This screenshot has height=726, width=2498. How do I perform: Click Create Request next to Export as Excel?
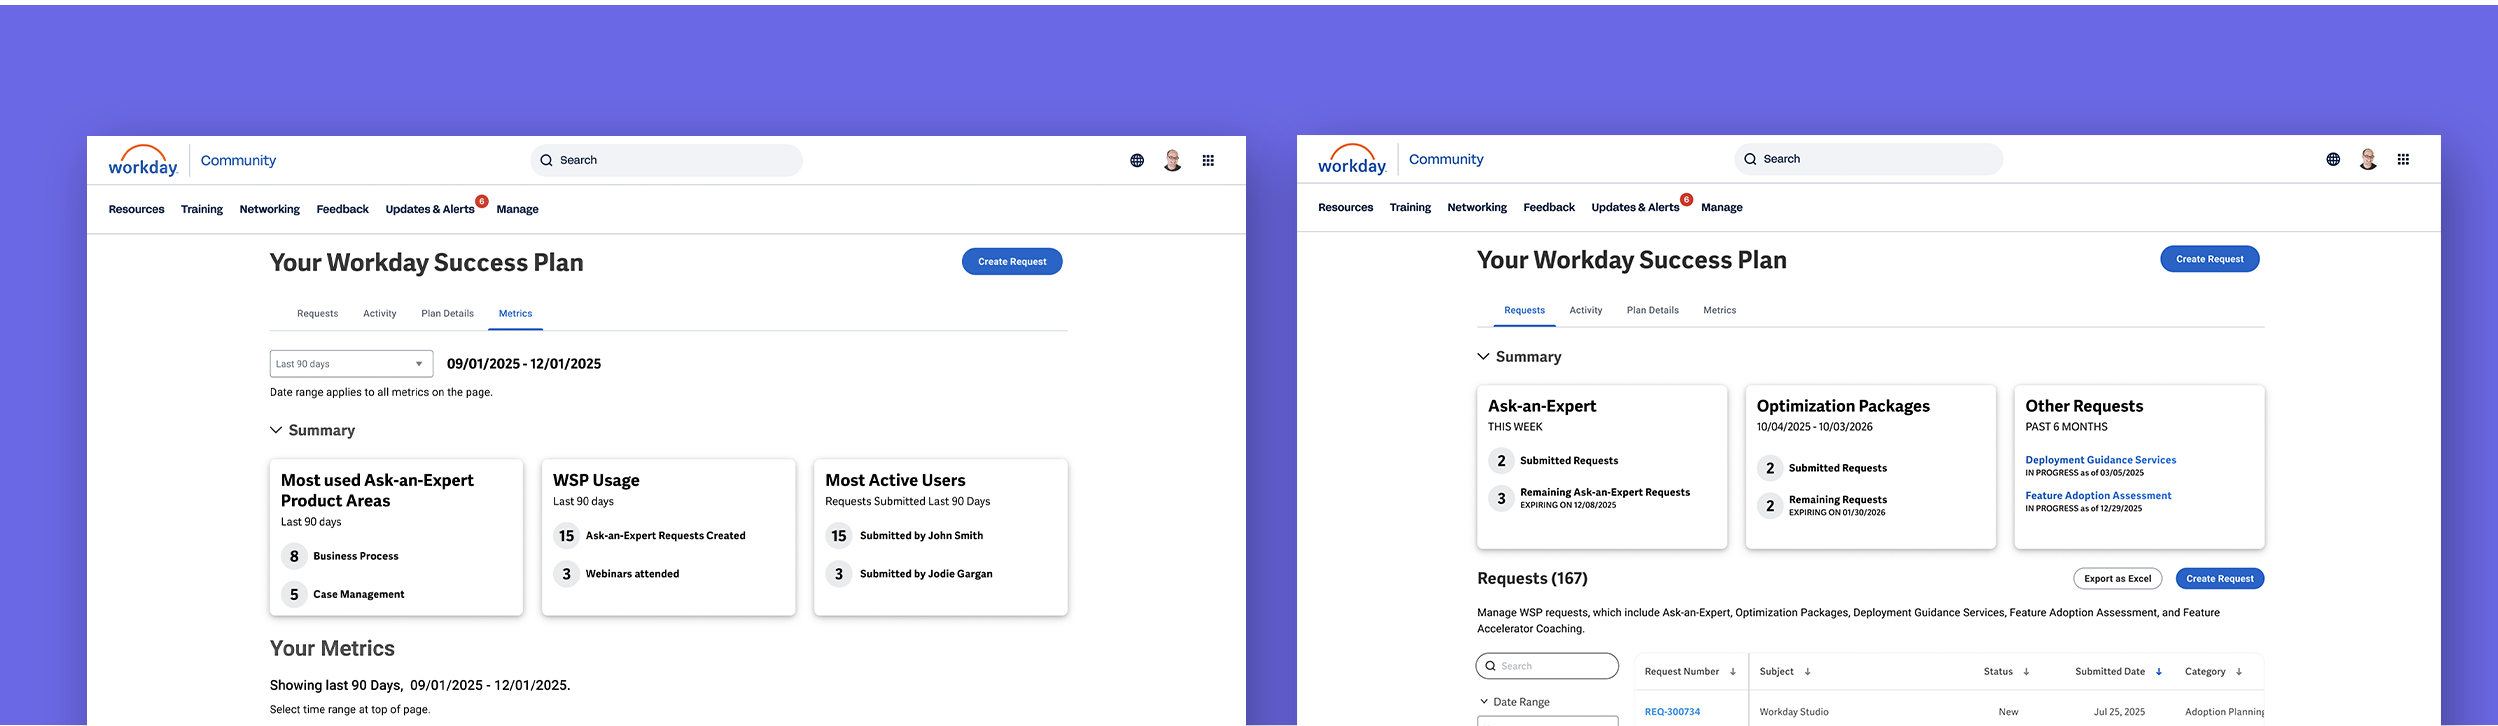coord(2220,579)
